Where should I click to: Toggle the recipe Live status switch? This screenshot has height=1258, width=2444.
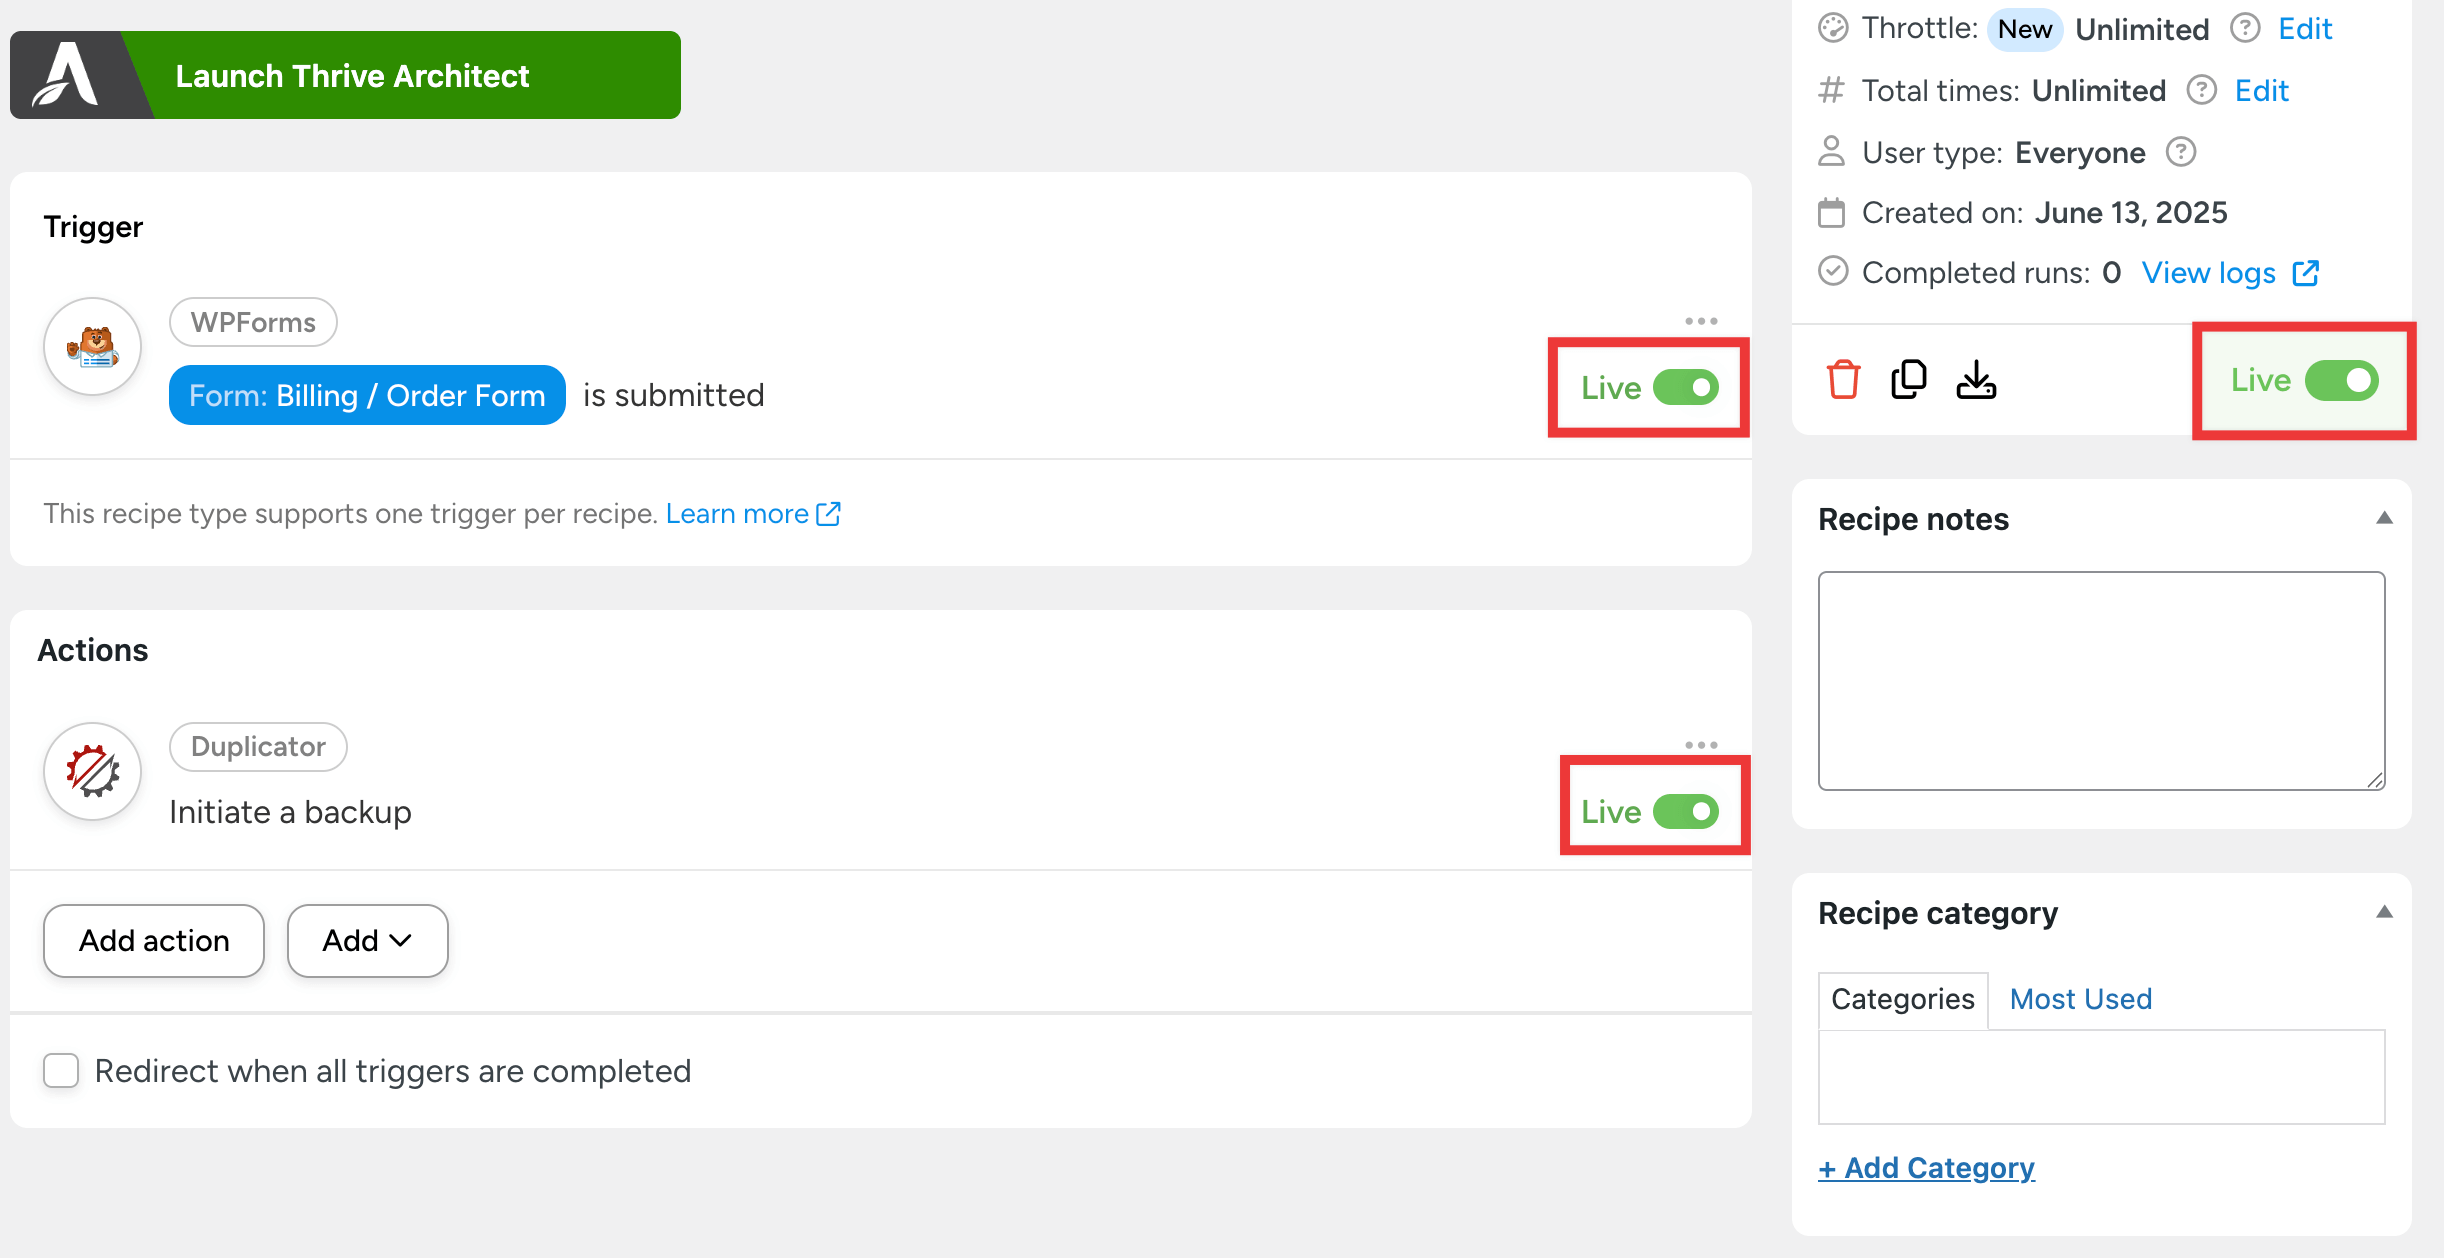tap(2341, 380)
